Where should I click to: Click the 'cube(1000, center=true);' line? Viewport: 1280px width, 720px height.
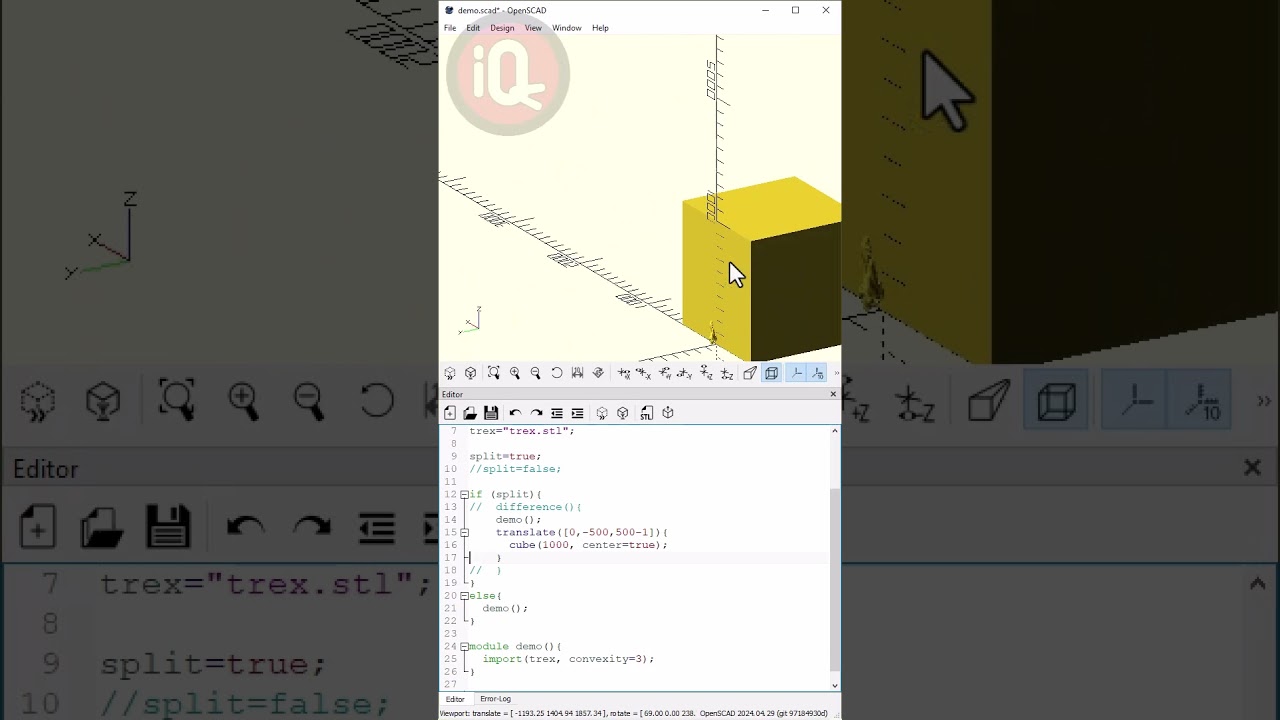[588, 545]
